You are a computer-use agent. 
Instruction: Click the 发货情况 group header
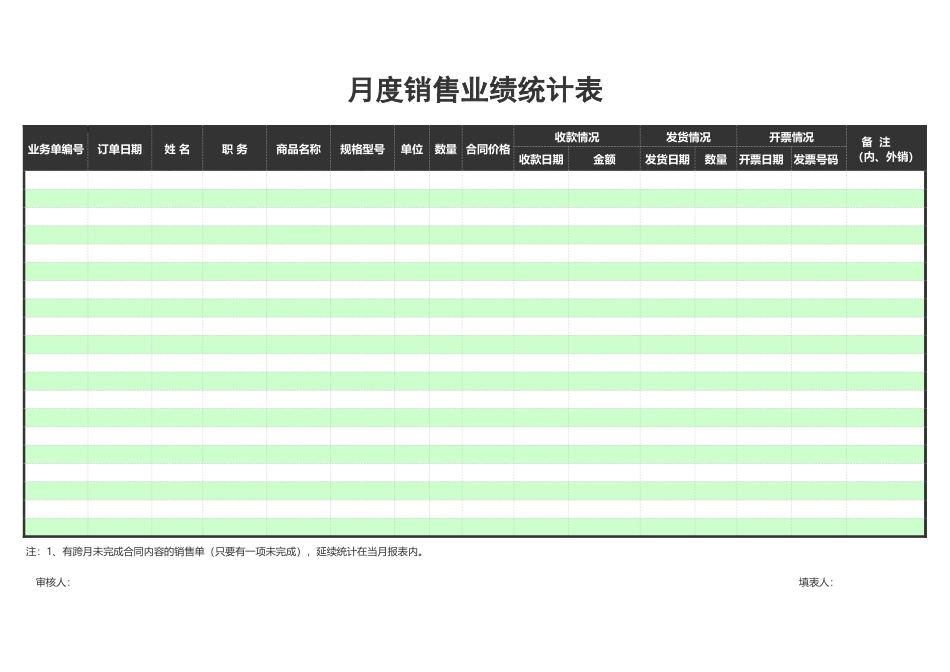688,137
